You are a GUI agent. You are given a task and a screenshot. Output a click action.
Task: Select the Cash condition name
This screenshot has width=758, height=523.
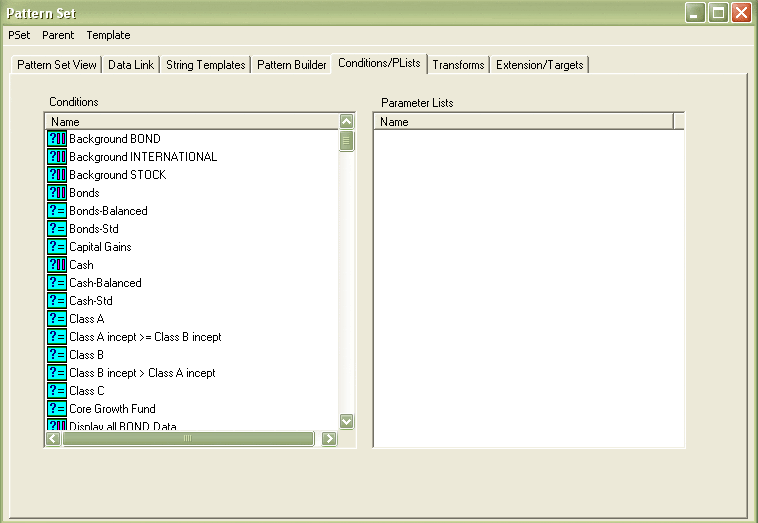pos(81,264)
